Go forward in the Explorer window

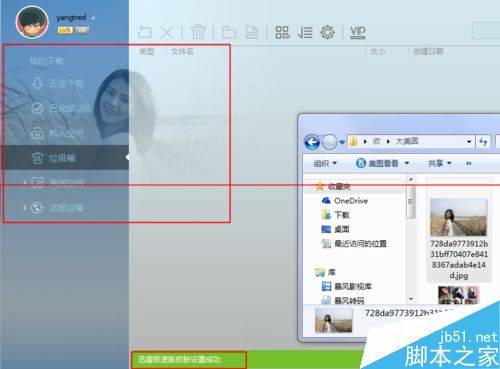tap(330, 142)
